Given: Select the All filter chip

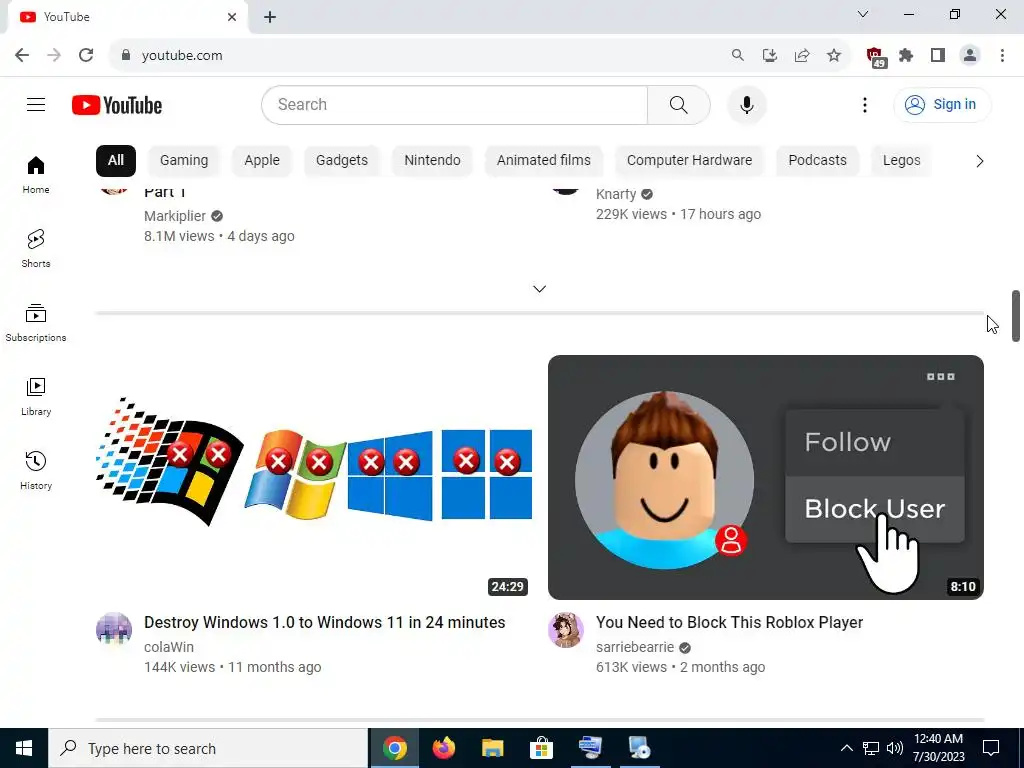Looking at the screenshot, I should [116, 161].
